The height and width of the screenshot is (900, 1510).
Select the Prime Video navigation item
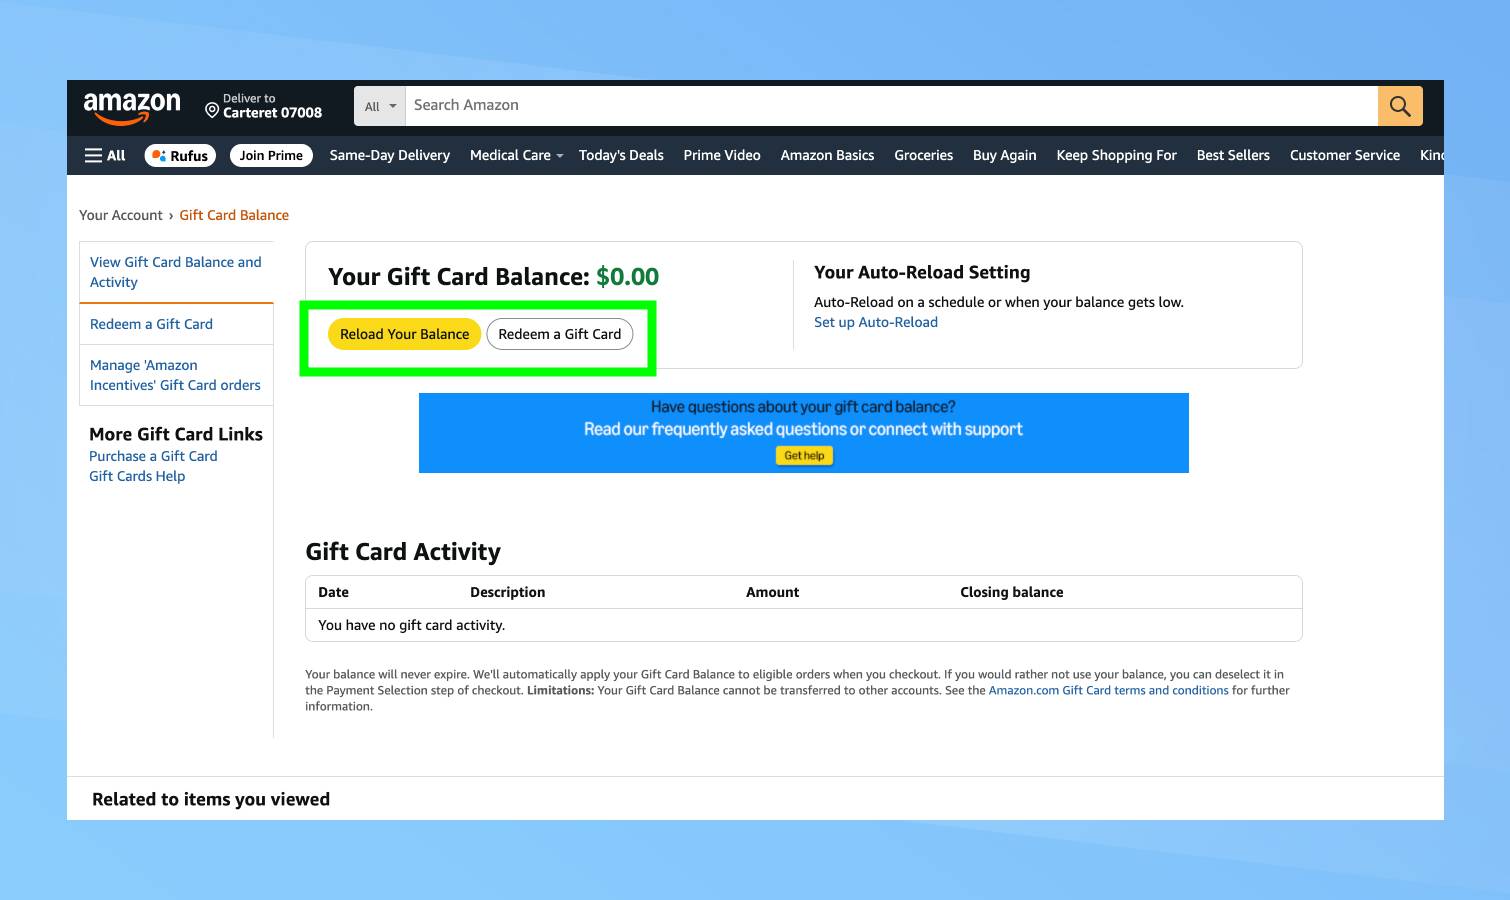coord(722,155)
